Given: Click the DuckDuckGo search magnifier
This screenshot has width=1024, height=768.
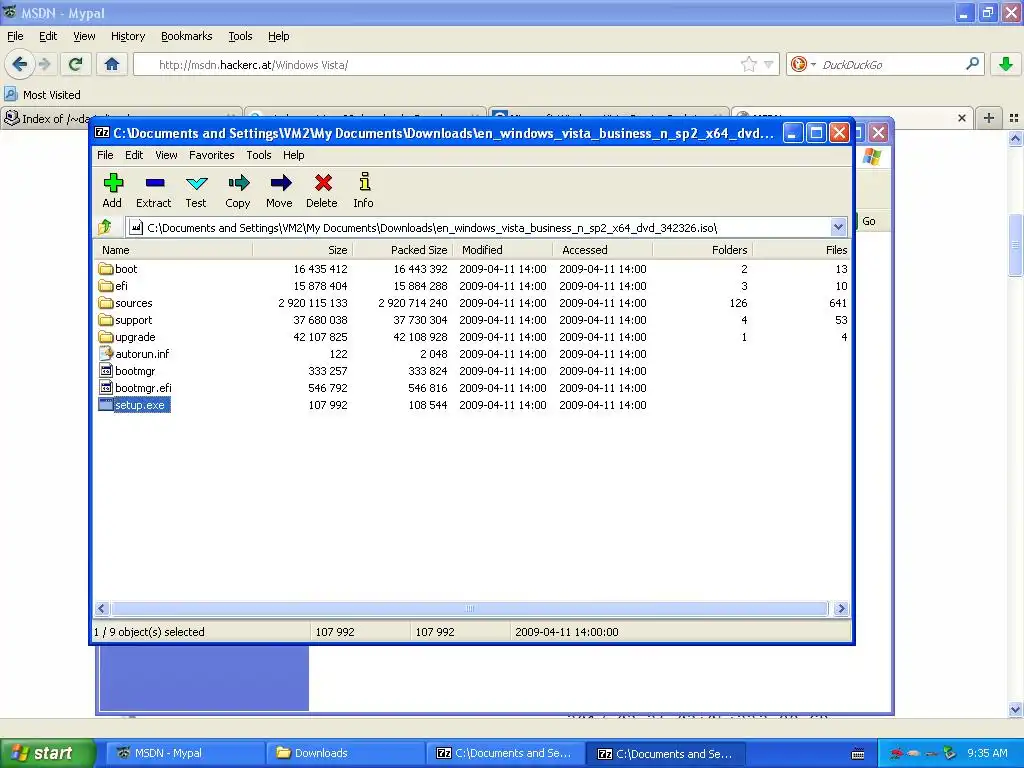Looking at the screenshot, I should pos(972,64).
